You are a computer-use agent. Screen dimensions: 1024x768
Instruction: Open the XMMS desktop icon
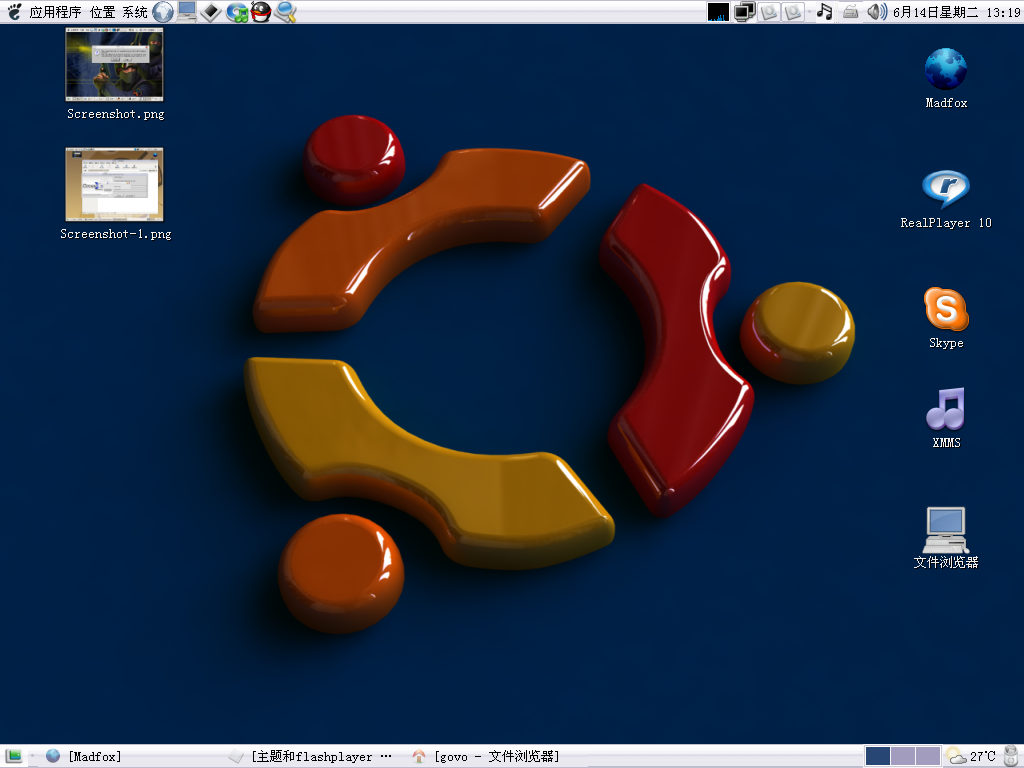[x=946, y=408]
